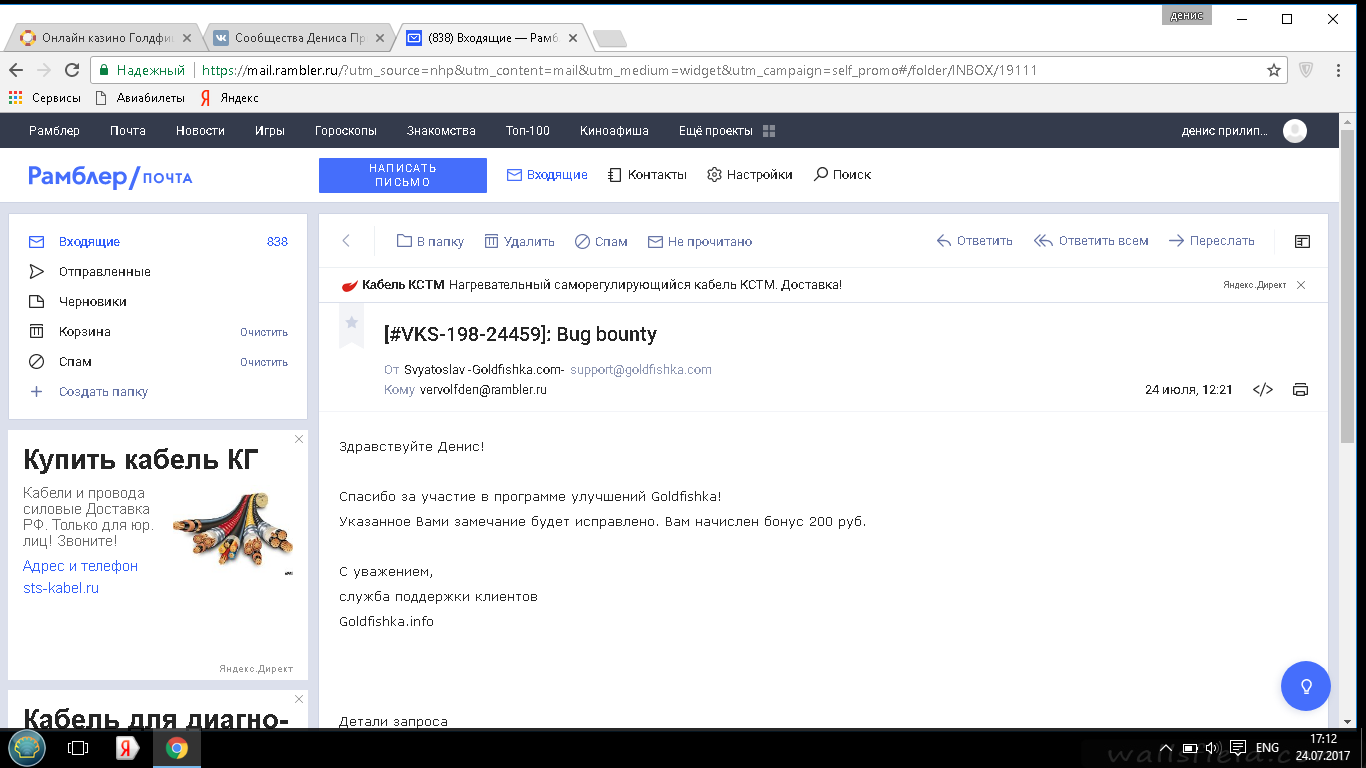Screen dimensions: 1366x768
Task: Open Спам folder in sidebar
Action: (x=75, y=362)
